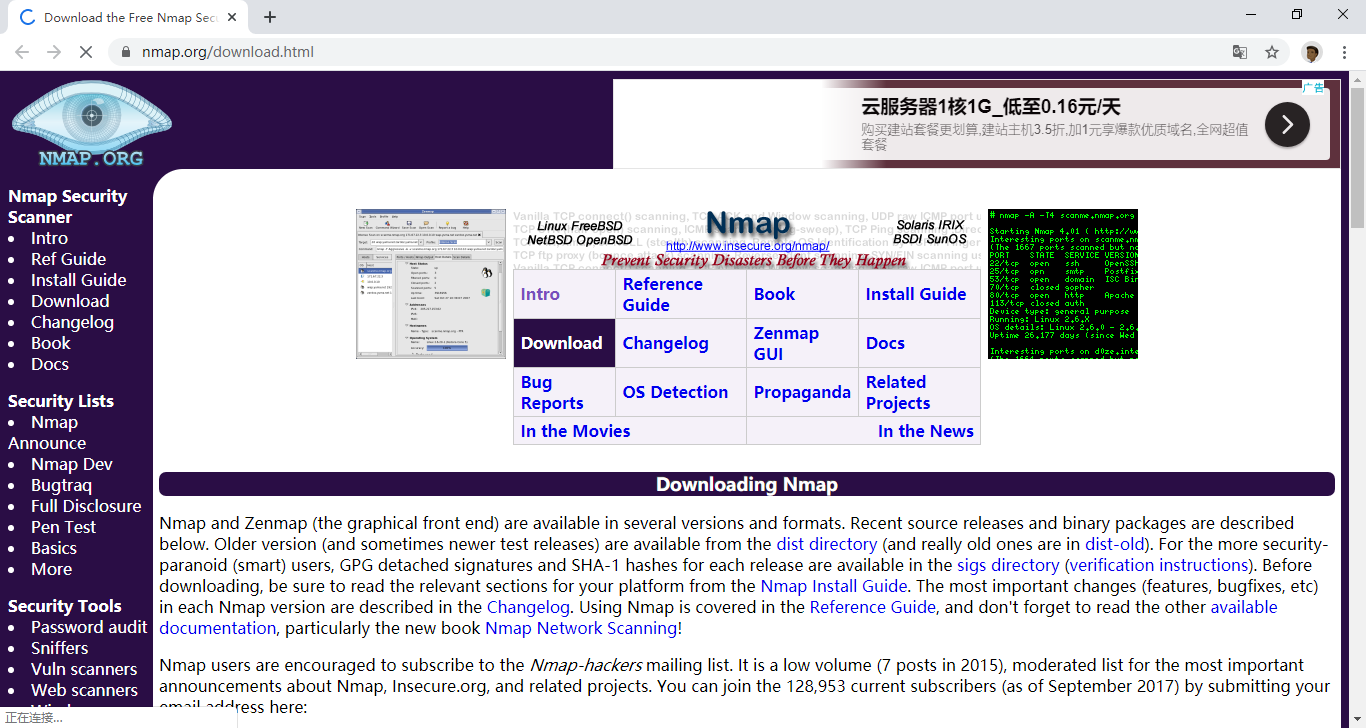Select Bug Reports in the navigation table

552,392
